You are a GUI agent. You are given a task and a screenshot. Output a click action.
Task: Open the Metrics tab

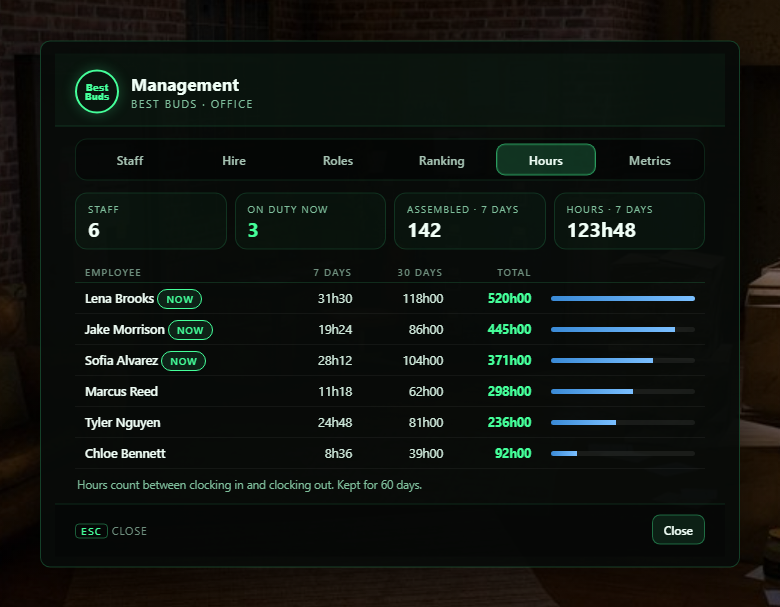650,161
